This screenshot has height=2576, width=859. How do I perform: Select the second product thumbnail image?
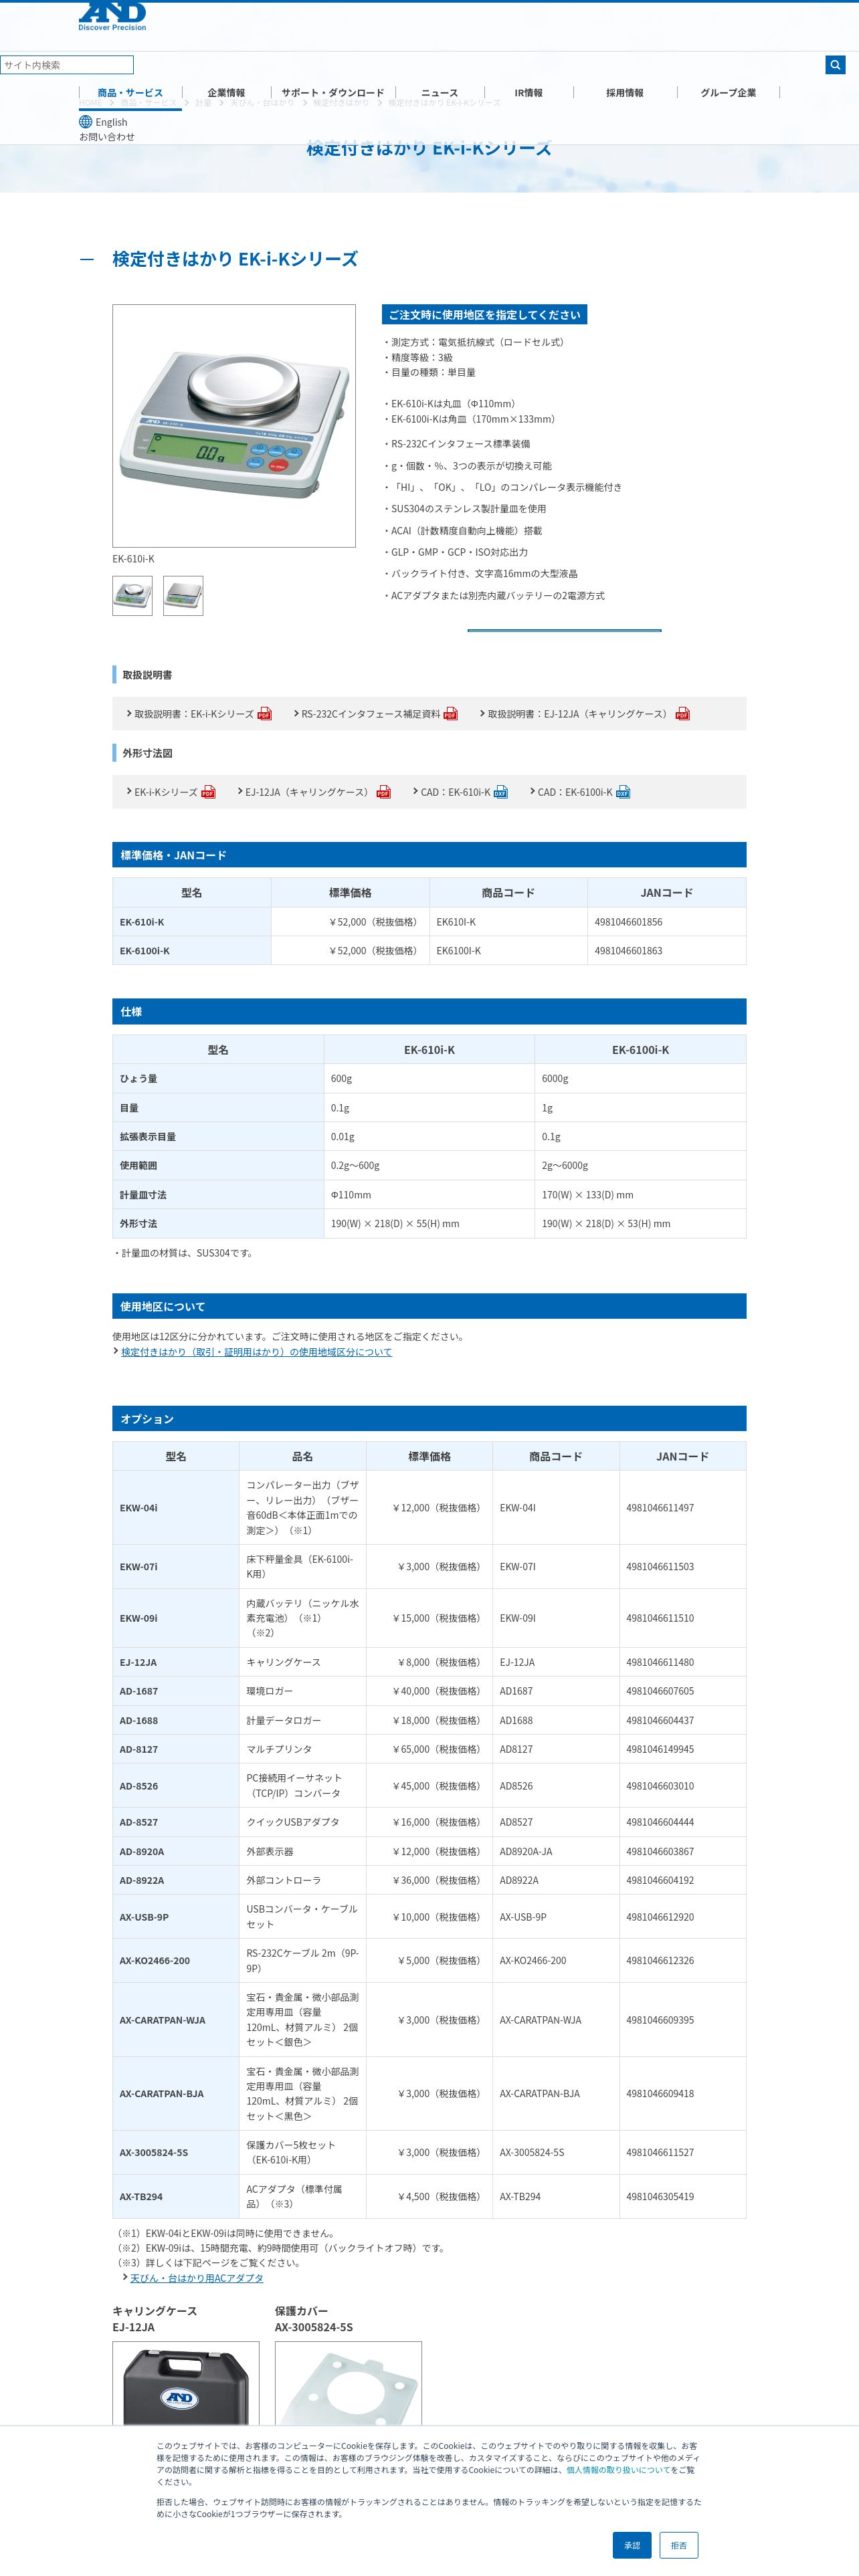pos(183,596)
